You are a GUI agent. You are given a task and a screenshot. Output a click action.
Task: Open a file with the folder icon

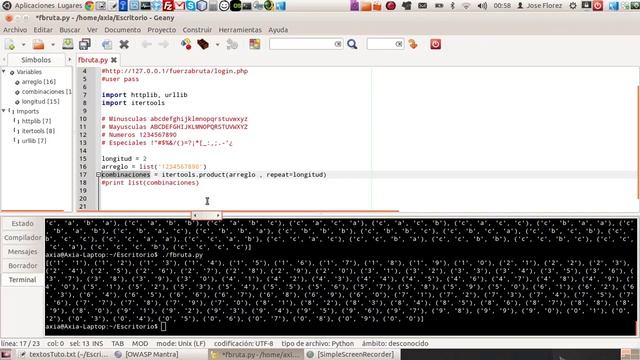click(38, 44)
